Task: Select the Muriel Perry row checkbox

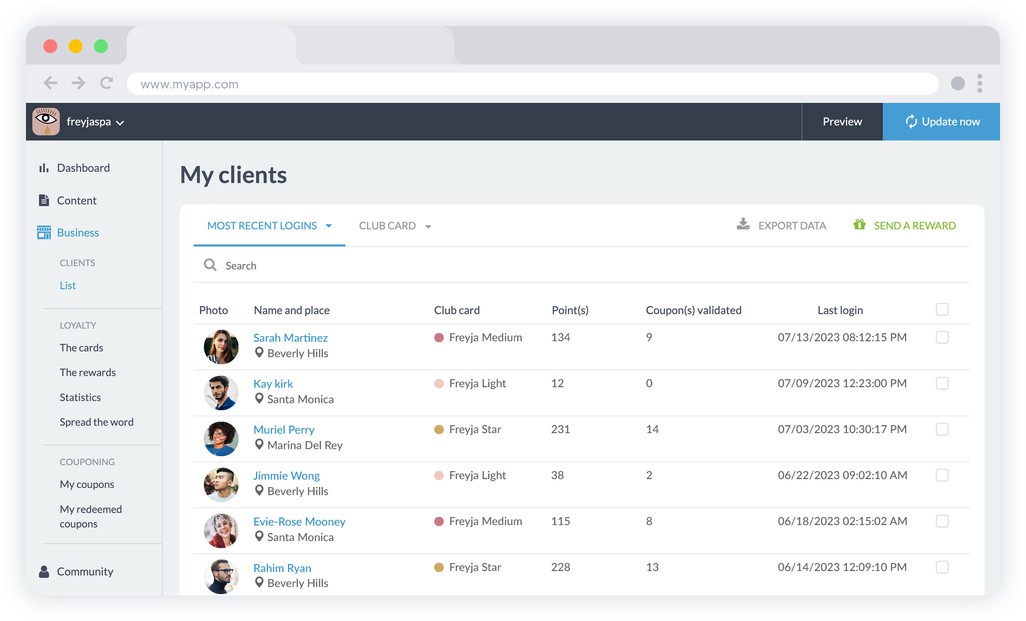Action: click(942, 430)
